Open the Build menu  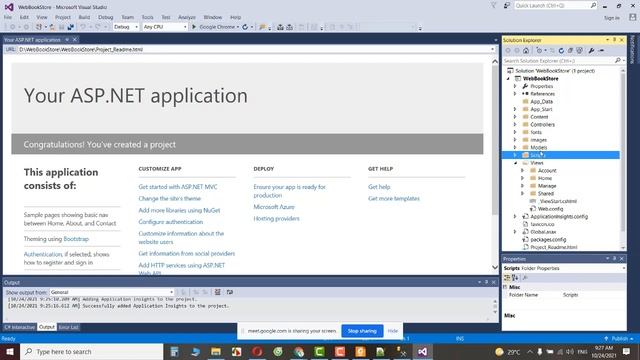pyautogui.click(x=84, y=17)
